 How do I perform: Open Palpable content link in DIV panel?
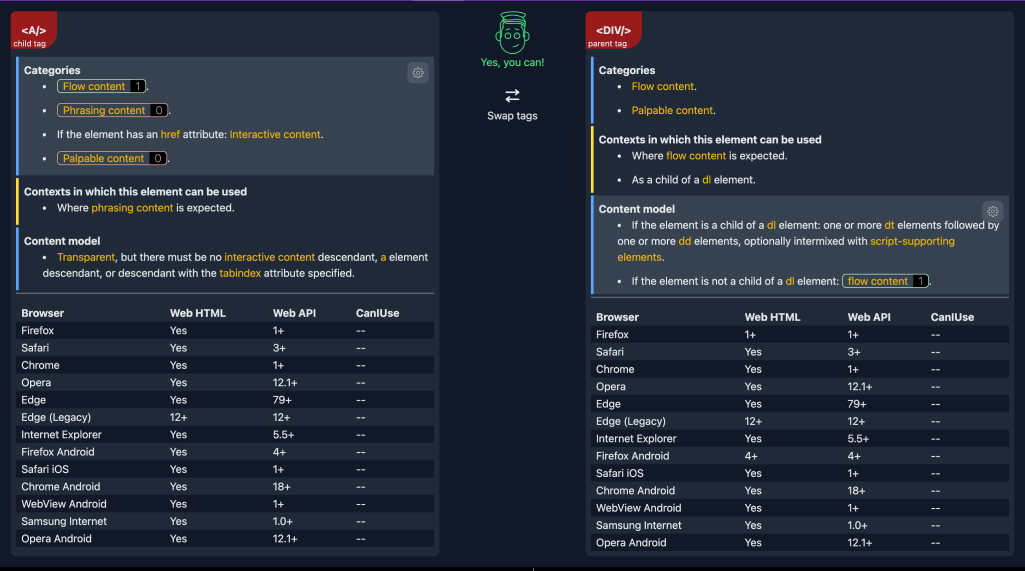[672, 111]
